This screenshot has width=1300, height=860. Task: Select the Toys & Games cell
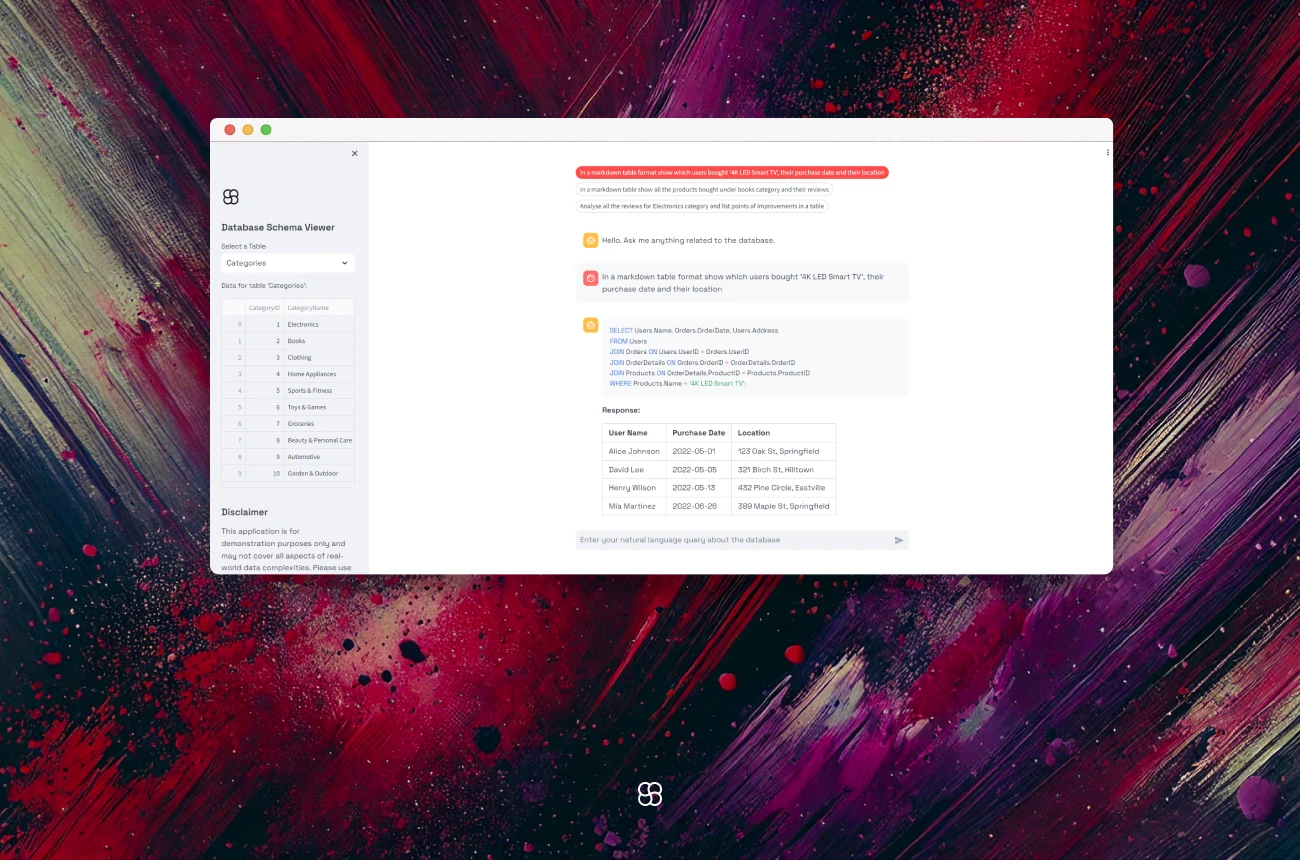coord(319,407)
